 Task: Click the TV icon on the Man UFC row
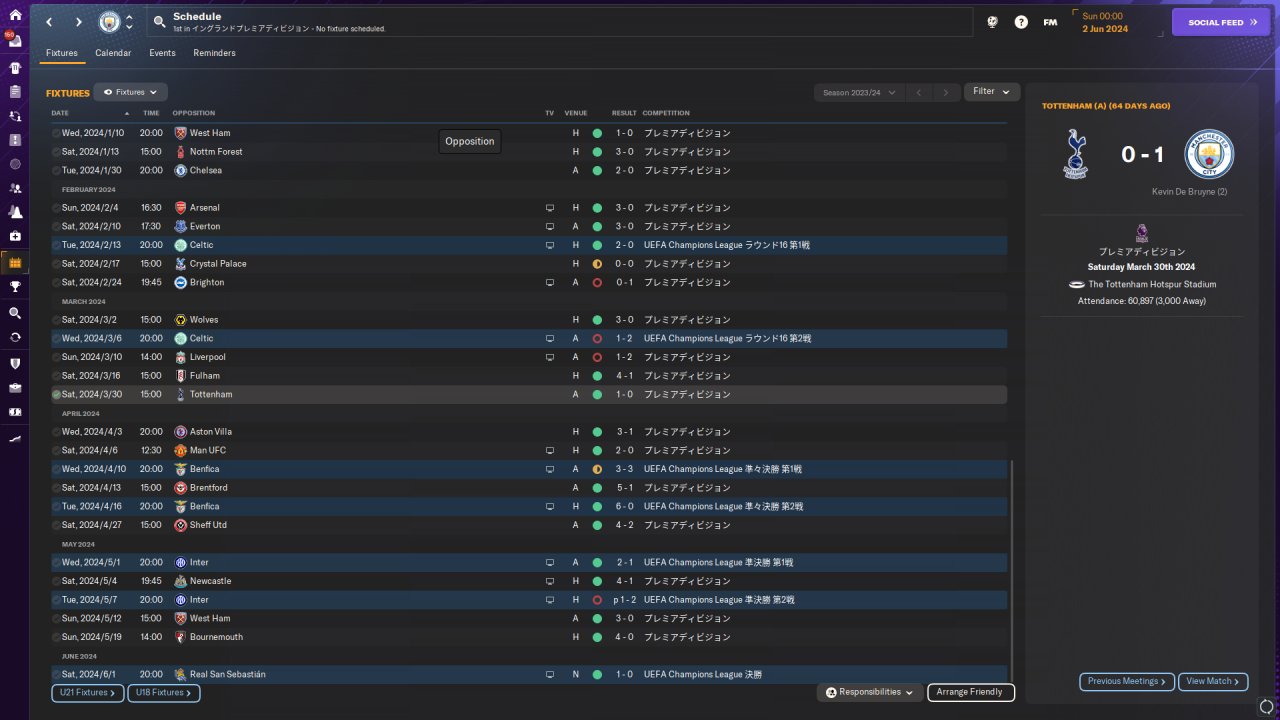pyautogui.click(x=549, y=451)
